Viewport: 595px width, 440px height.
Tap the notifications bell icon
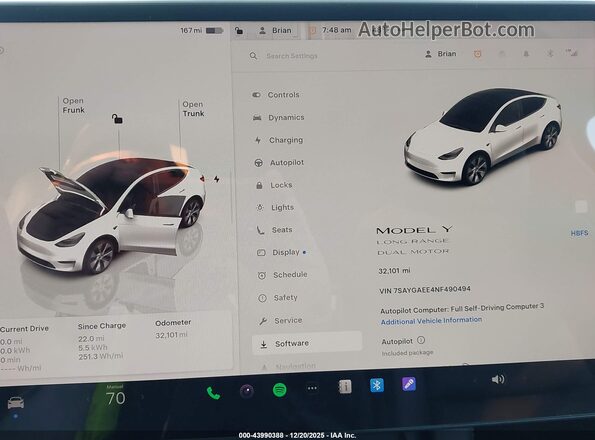[526, 54]
